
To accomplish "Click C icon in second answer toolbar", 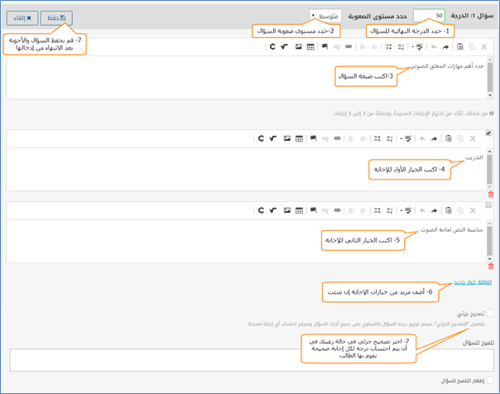I will [x=261, y=210].
